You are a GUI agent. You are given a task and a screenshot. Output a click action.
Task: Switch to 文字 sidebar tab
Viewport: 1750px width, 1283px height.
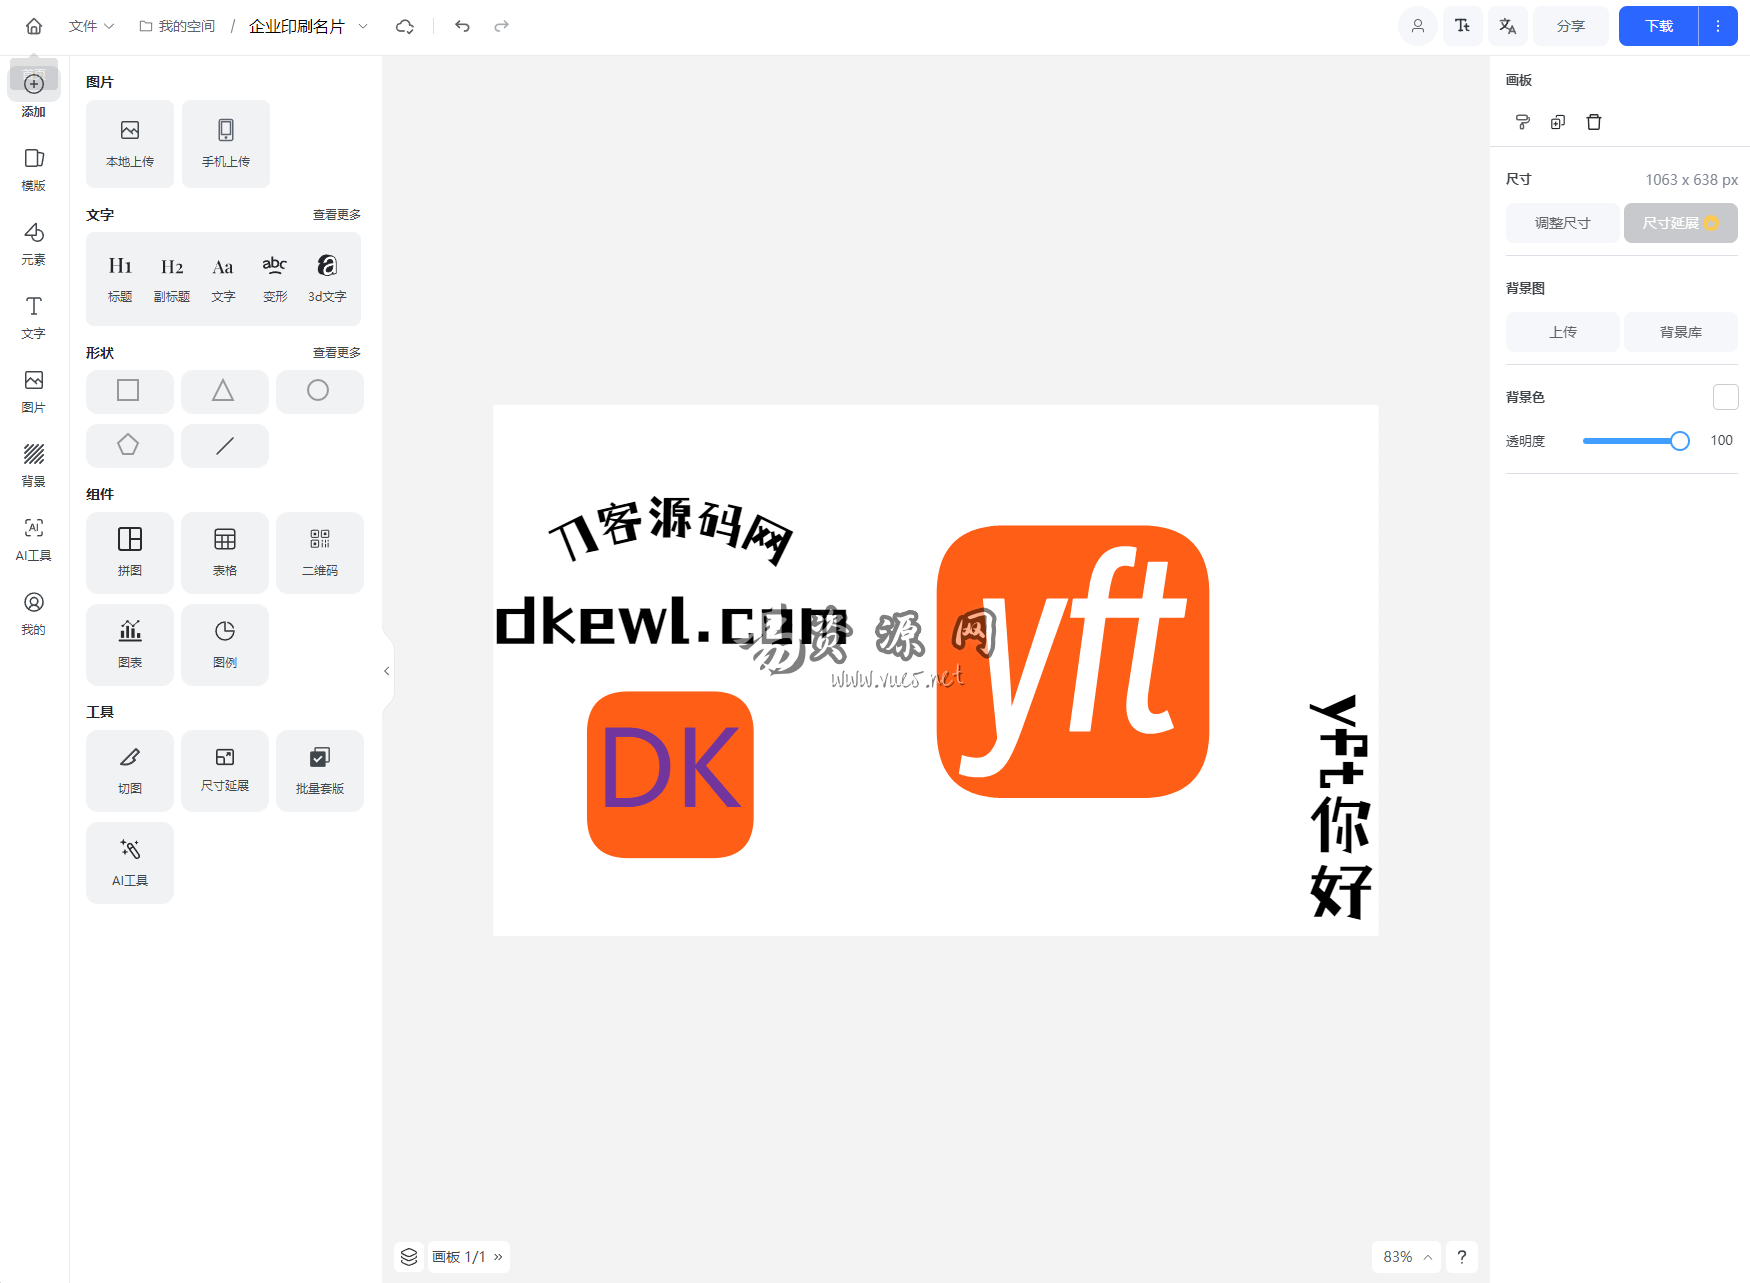(x=34, y=316)
